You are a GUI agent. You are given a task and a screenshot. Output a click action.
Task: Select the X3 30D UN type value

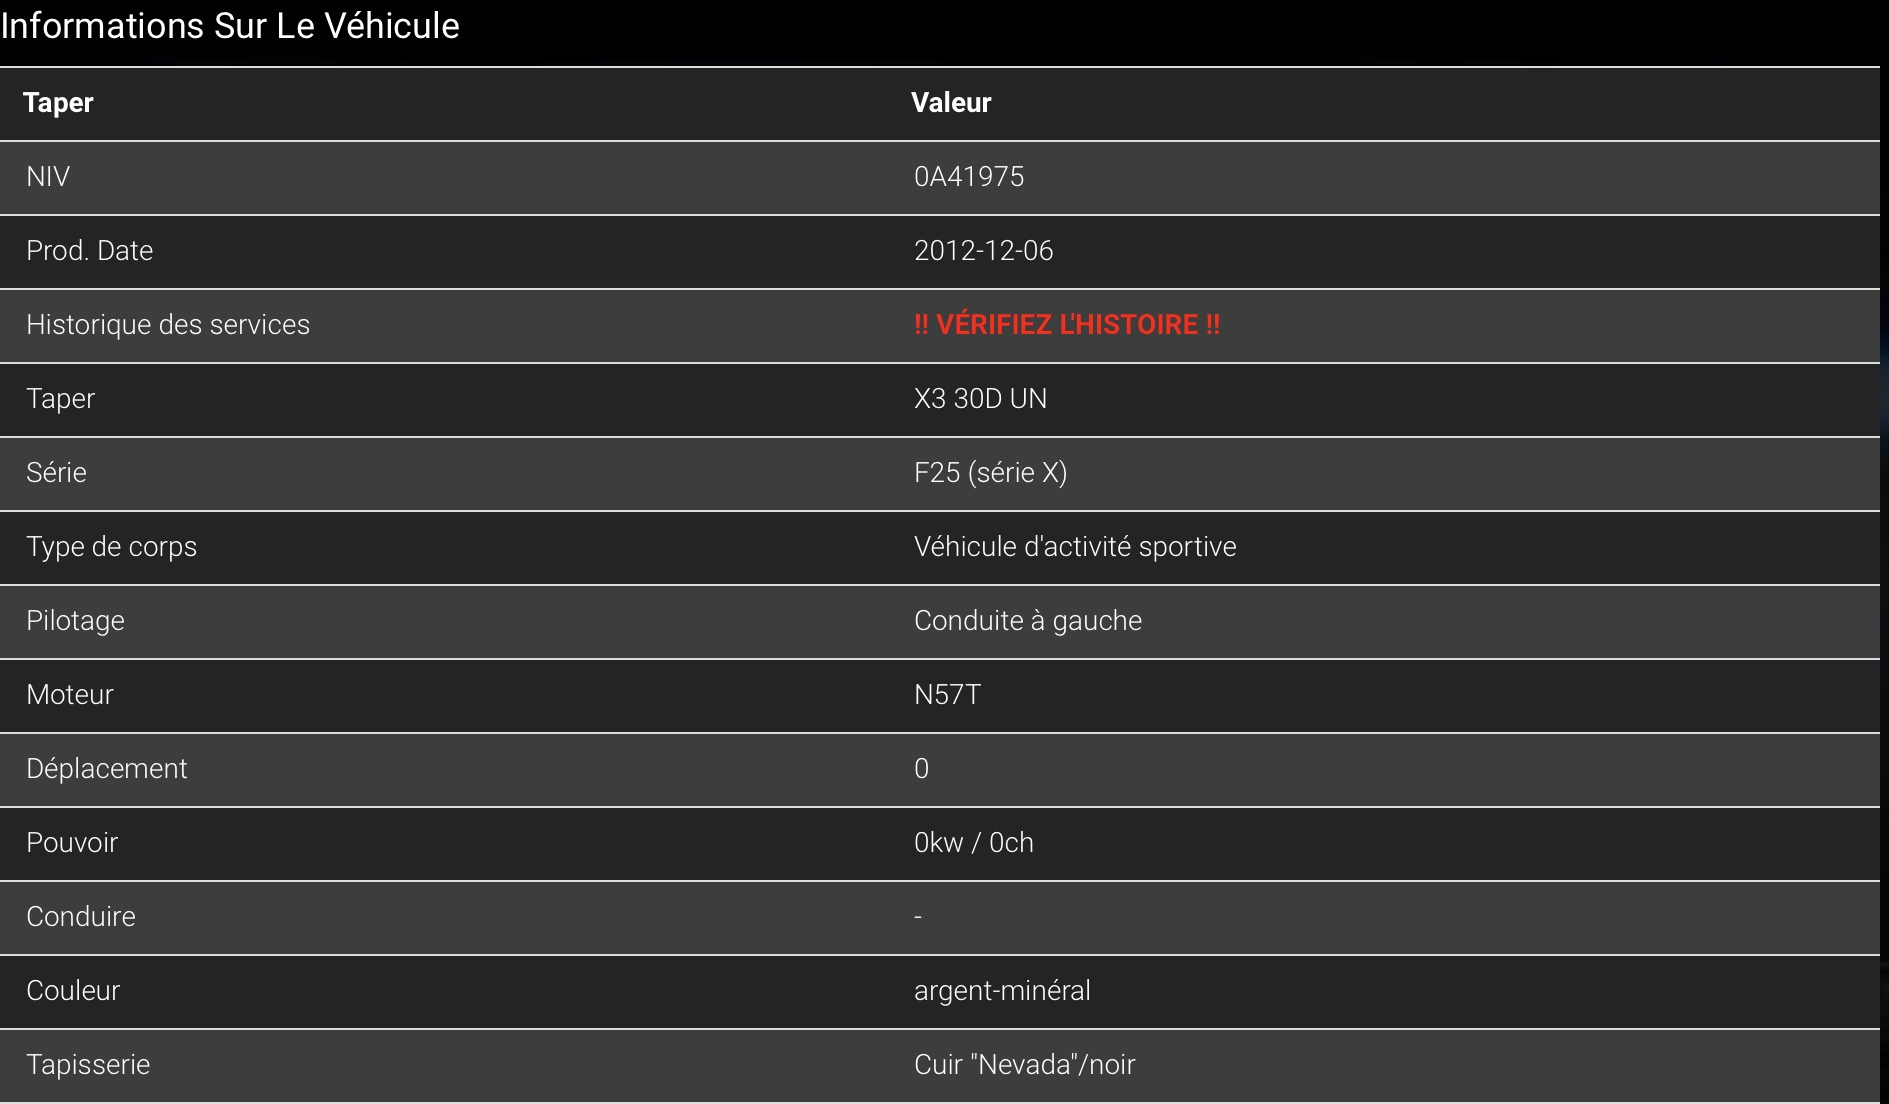[980, 399]
